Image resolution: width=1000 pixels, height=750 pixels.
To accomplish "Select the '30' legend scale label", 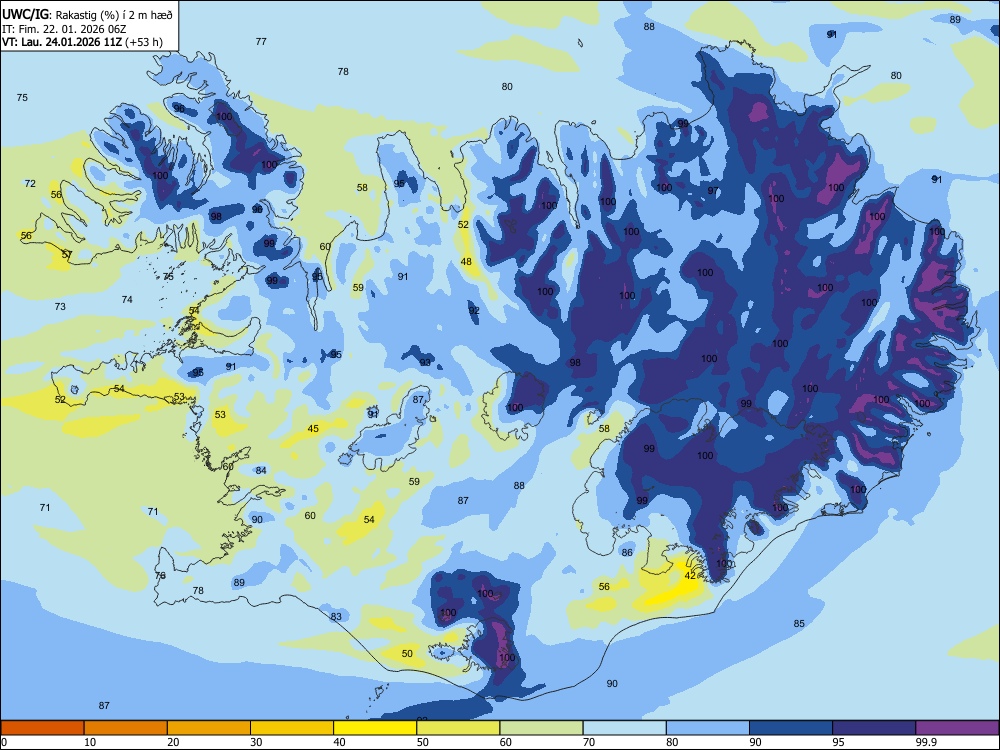I will pos(256,742).
